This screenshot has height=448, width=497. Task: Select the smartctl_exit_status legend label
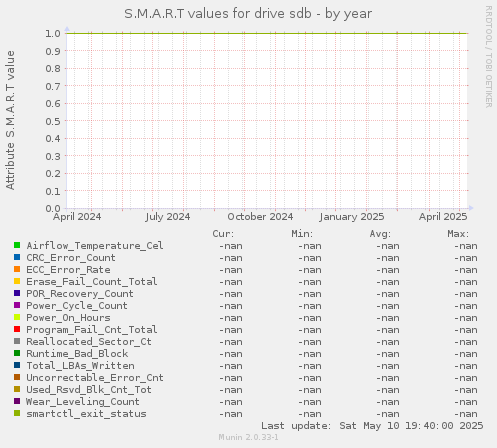coord(86,414)
